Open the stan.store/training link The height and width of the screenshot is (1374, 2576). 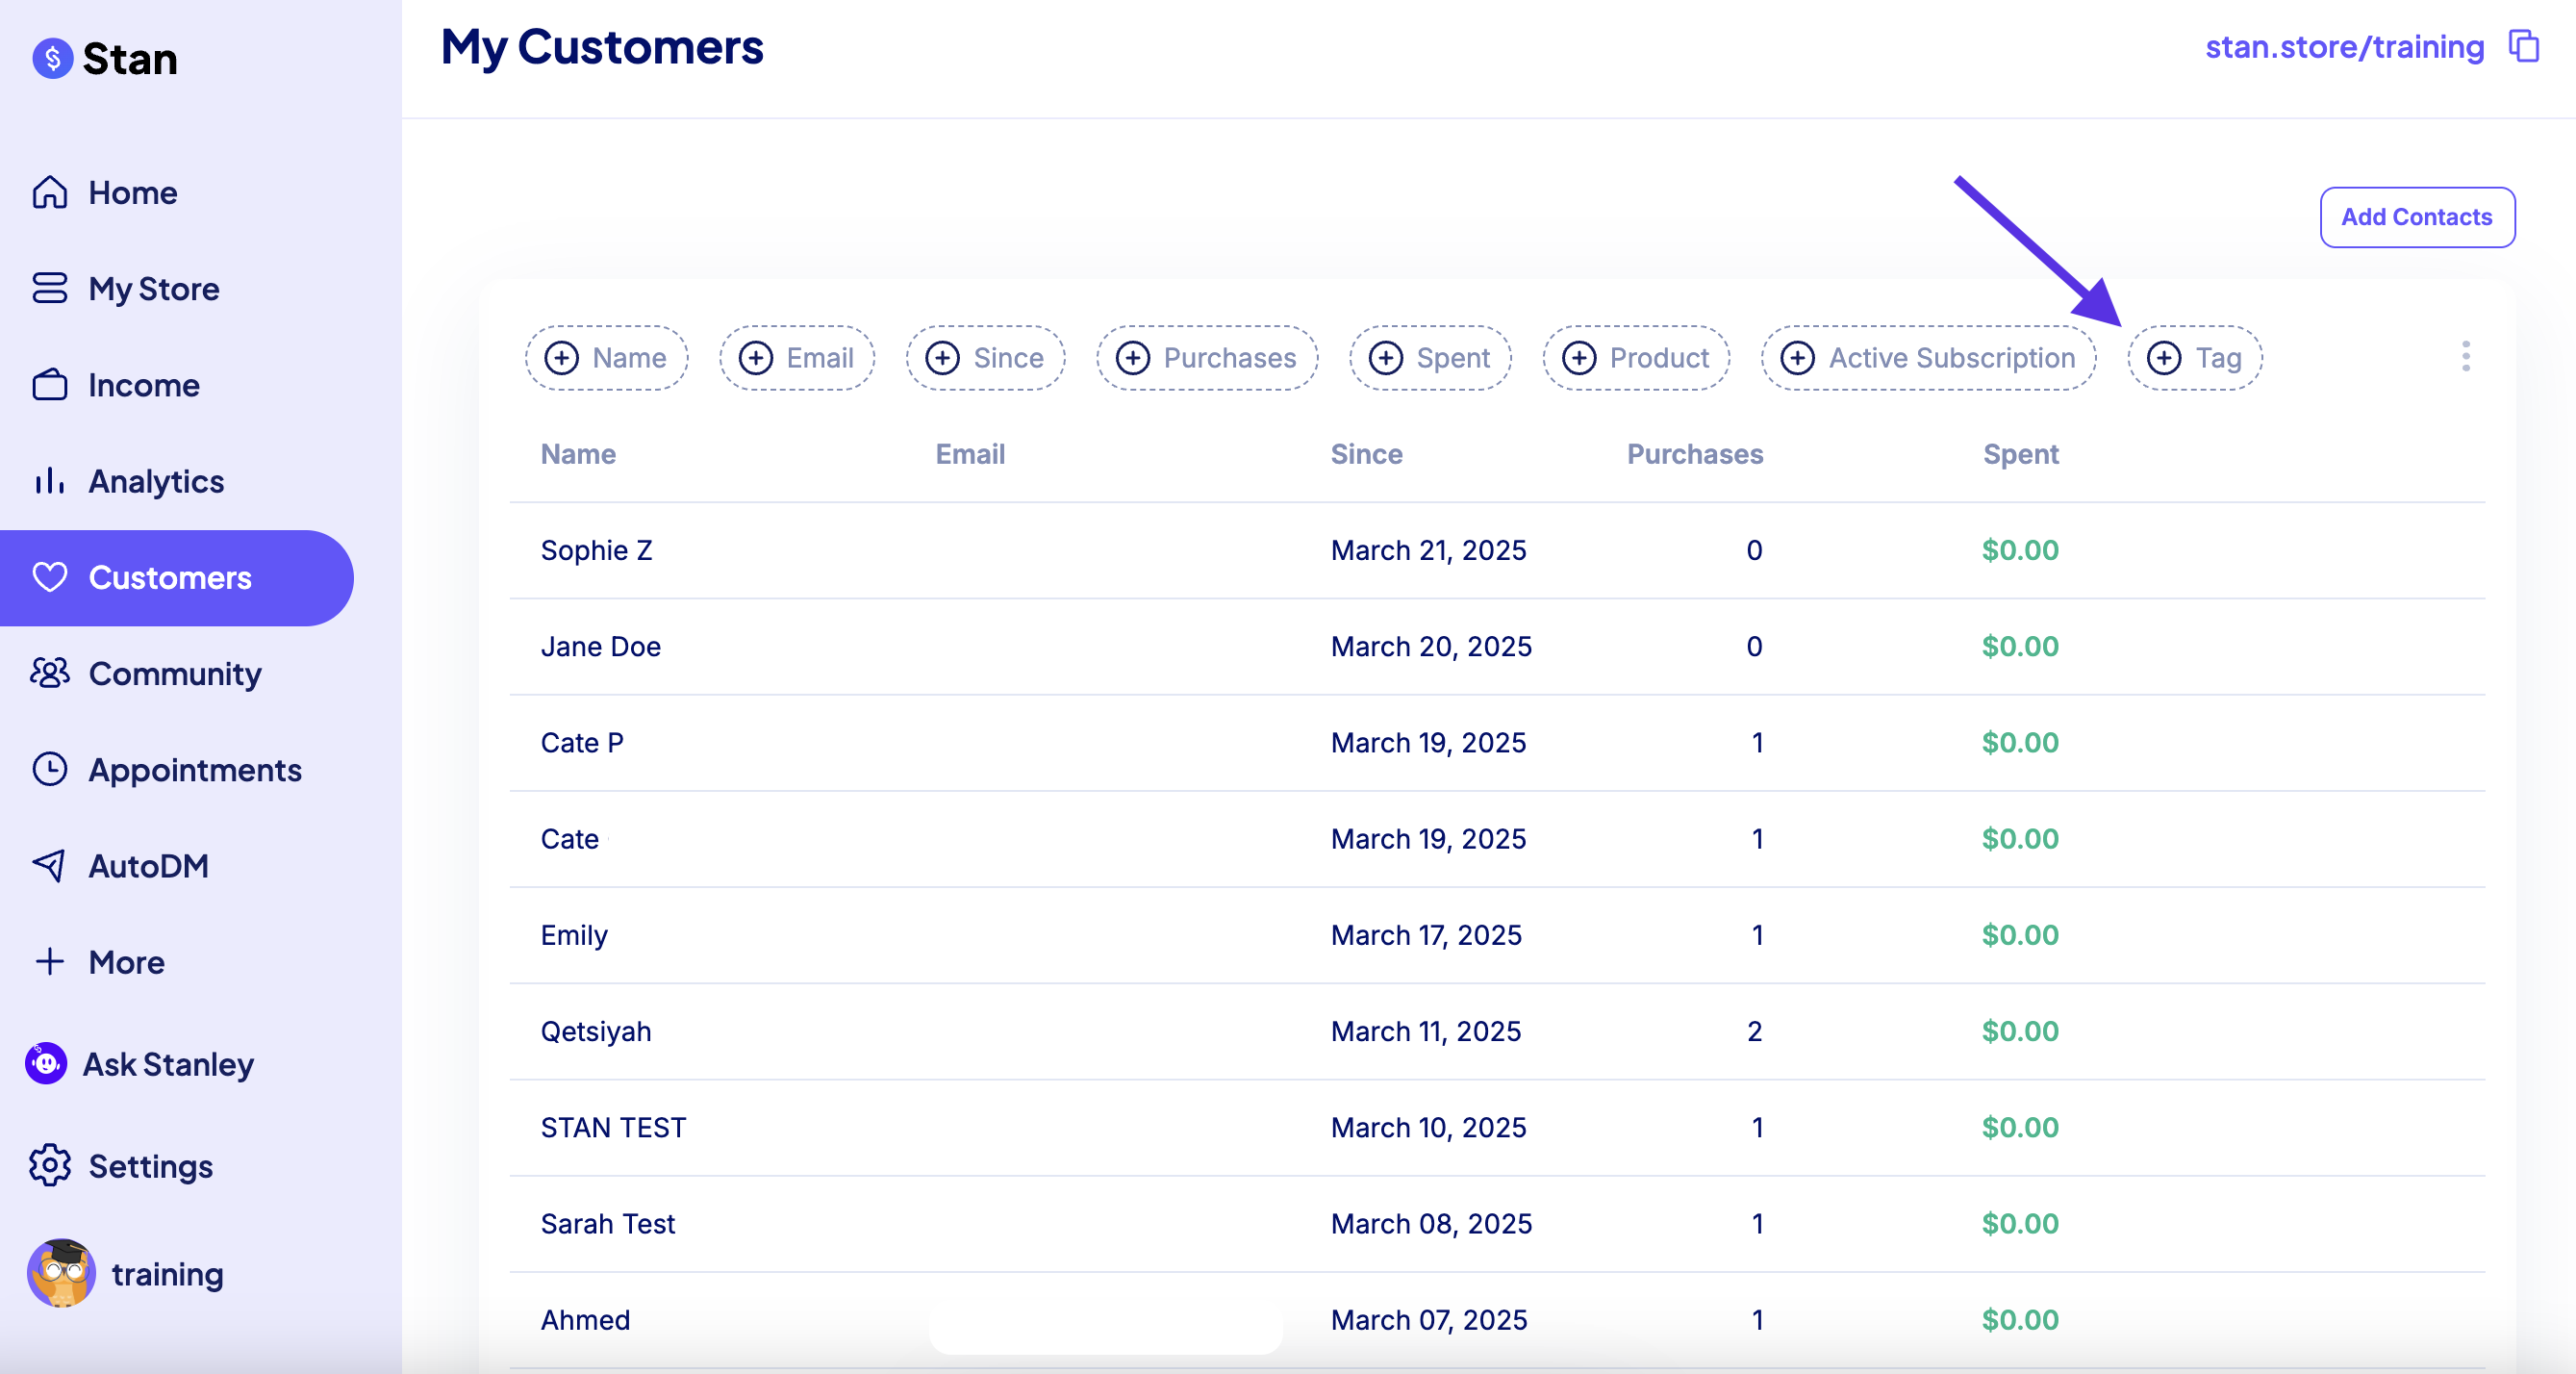pos(2344,47)
